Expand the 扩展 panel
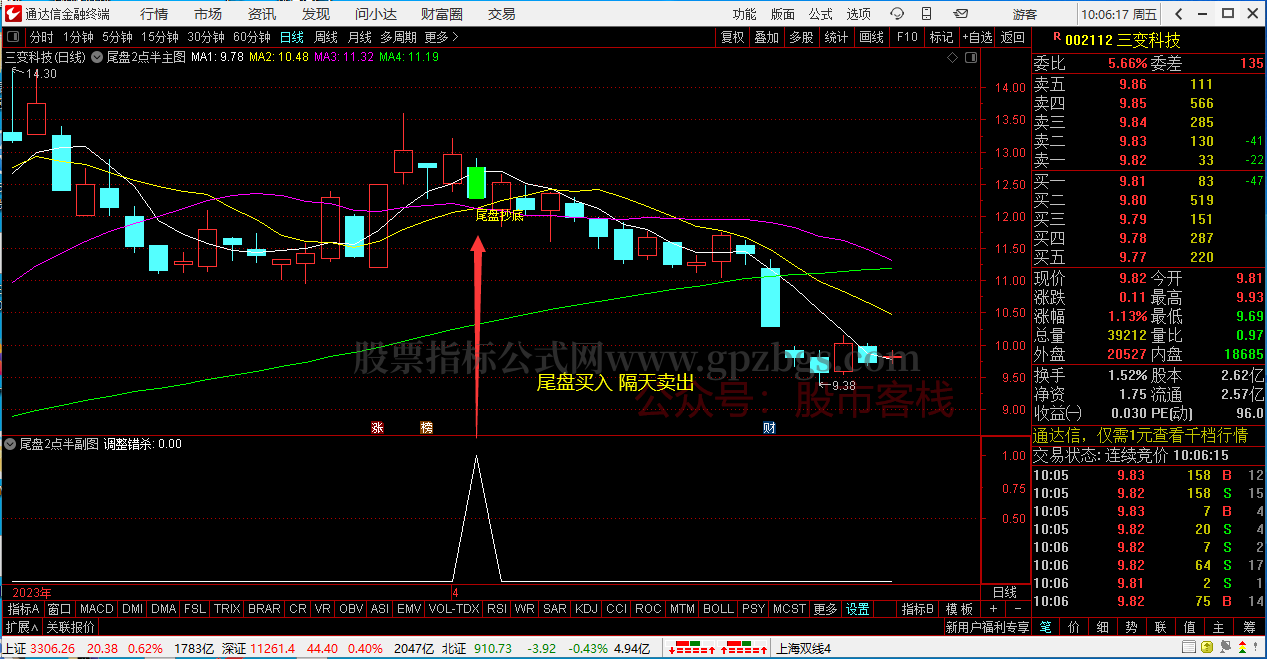 click(x=21, y=627)
